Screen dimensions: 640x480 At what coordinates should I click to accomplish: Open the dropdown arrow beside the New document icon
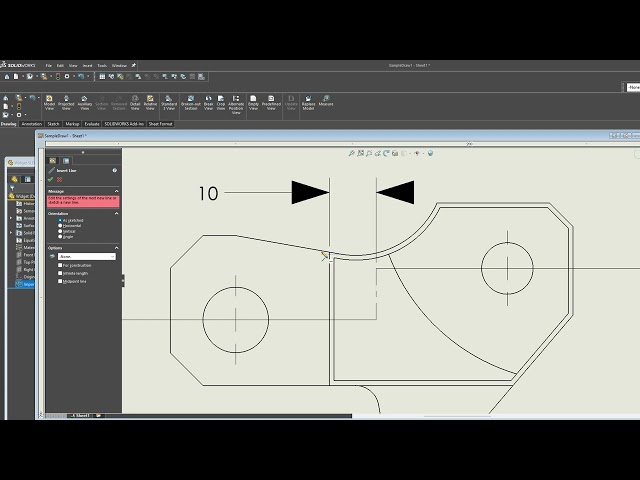[x=22, y=76]
